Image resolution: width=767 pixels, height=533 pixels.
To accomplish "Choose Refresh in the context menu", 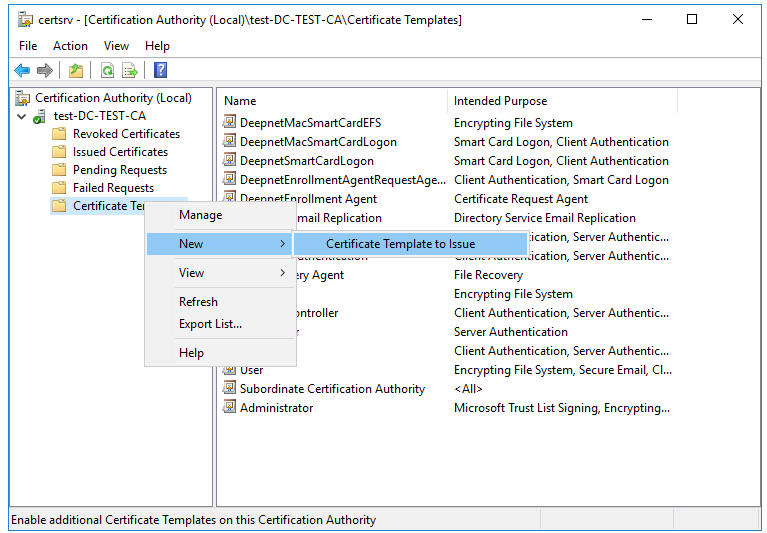I will 198,302.
